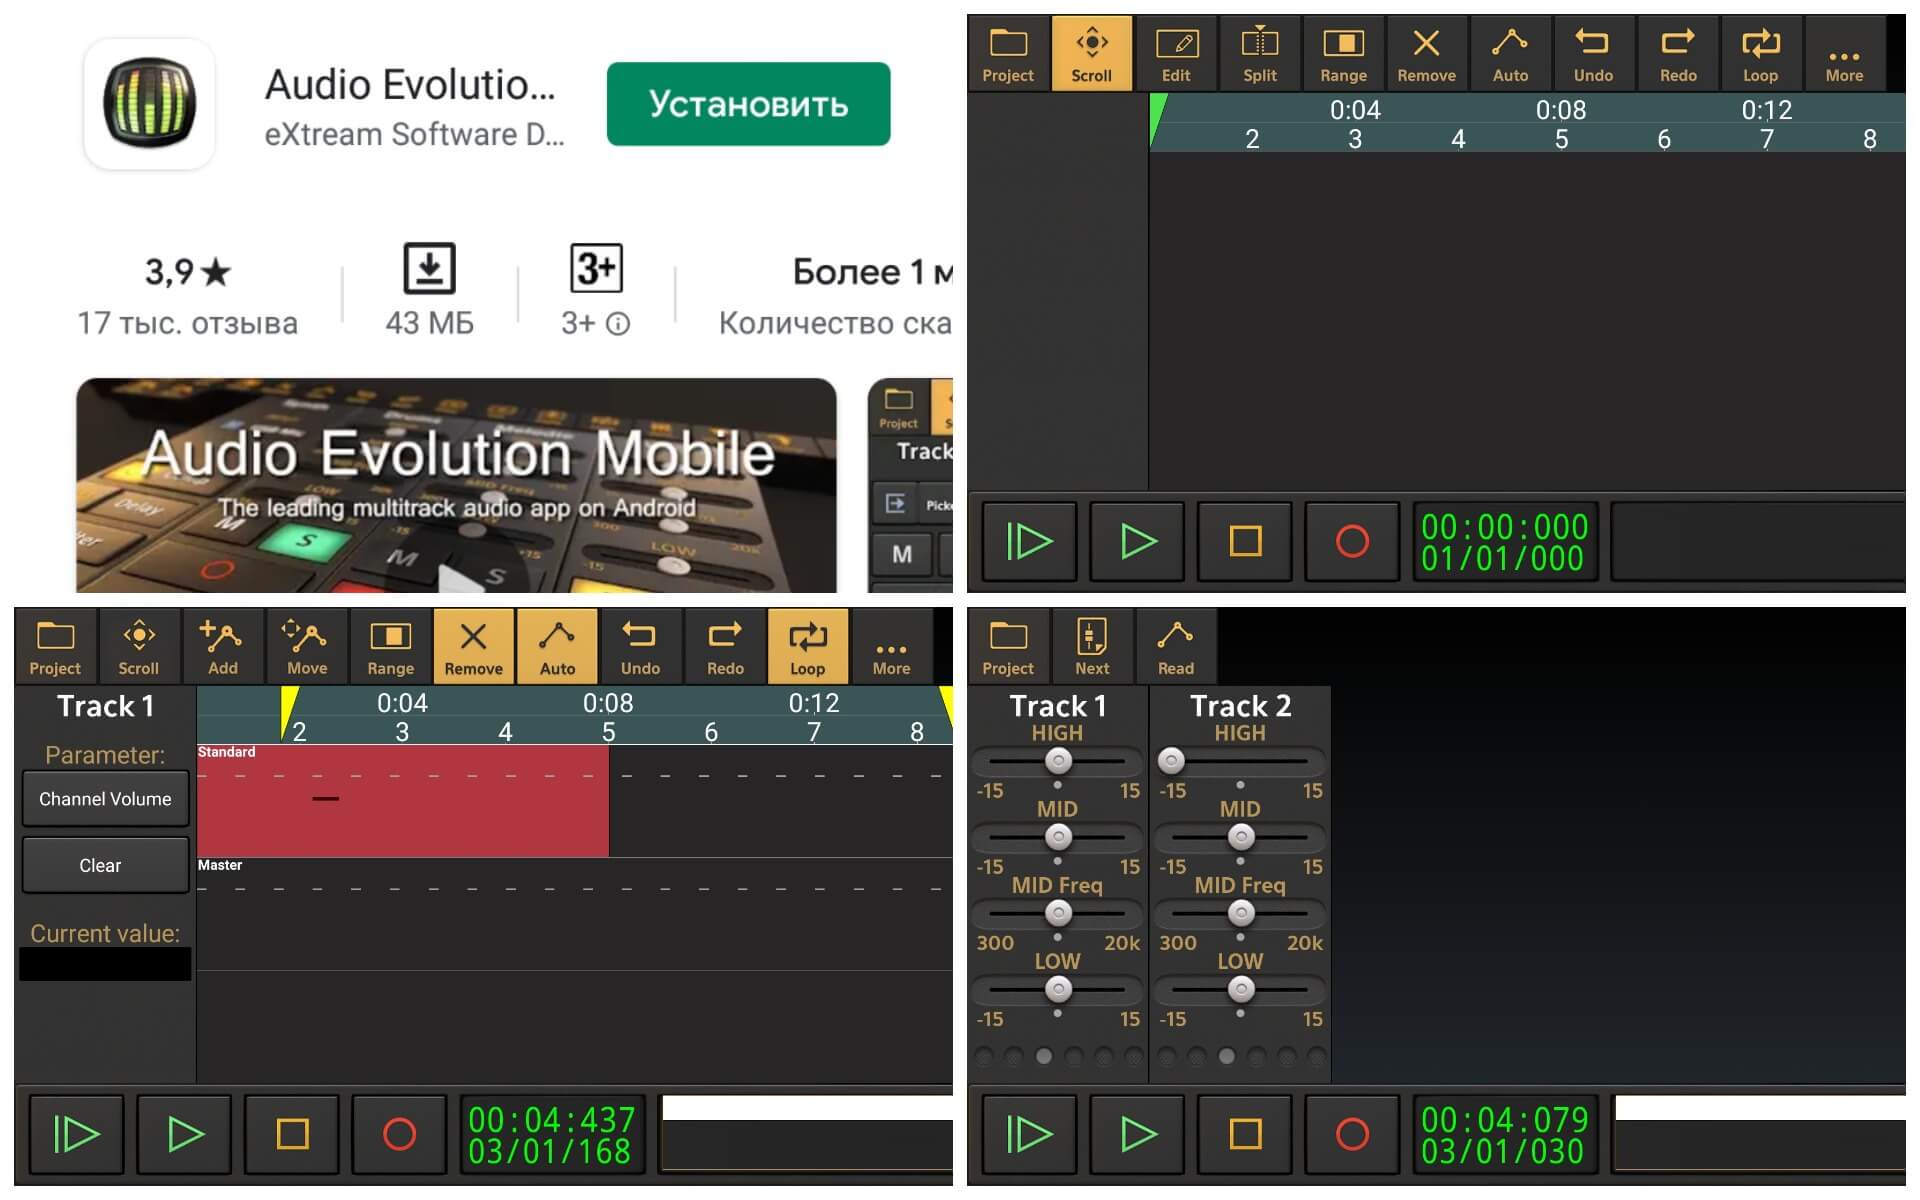Record in automation editor transport bar
The image size is (1920, 1200).
(x=399, y=1134)
